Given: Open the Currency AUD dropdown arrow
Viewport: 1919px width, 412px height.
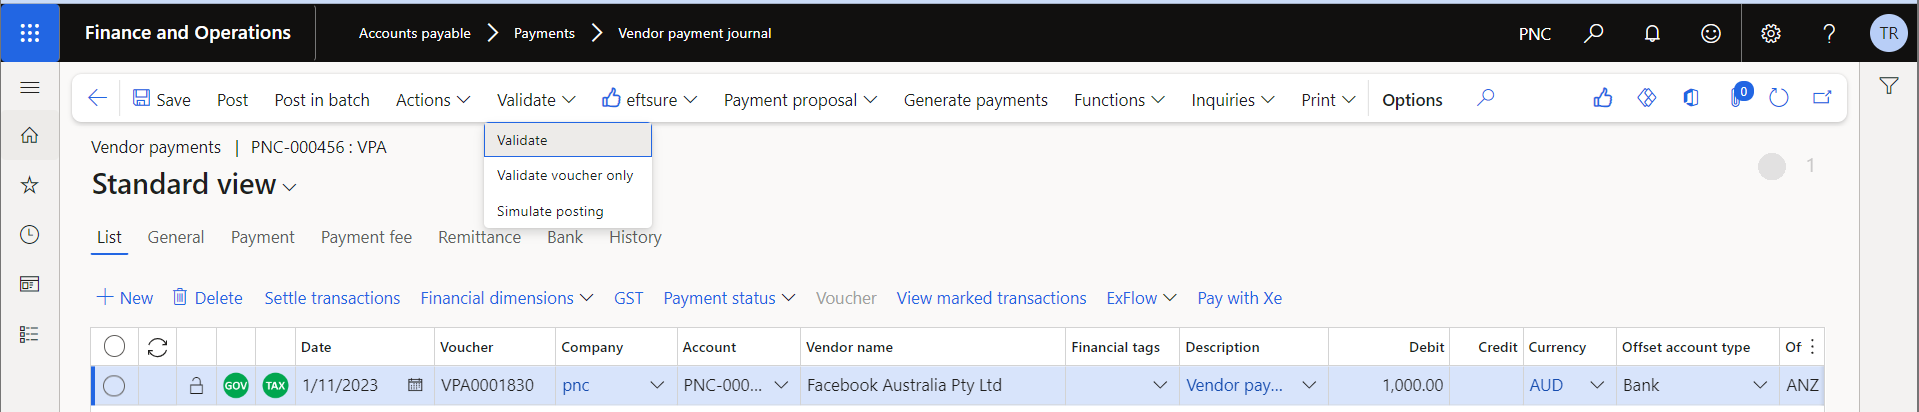Looking at the screenshot, I should click(1597, 385).
